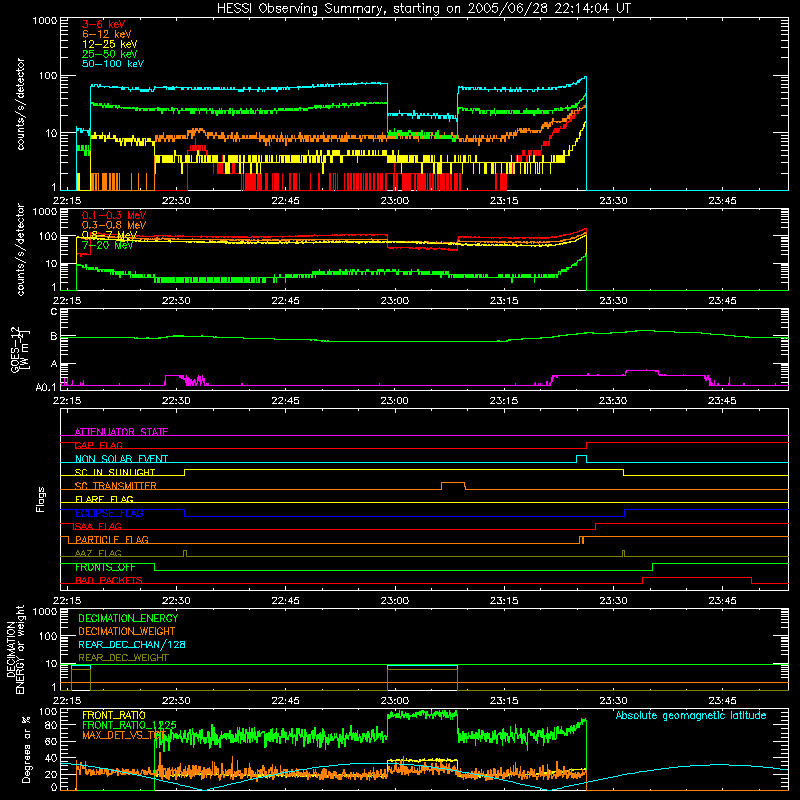Click the FLARE_FLAG label
The width and height of the screenshot is (800, 800).
point(104,499)
